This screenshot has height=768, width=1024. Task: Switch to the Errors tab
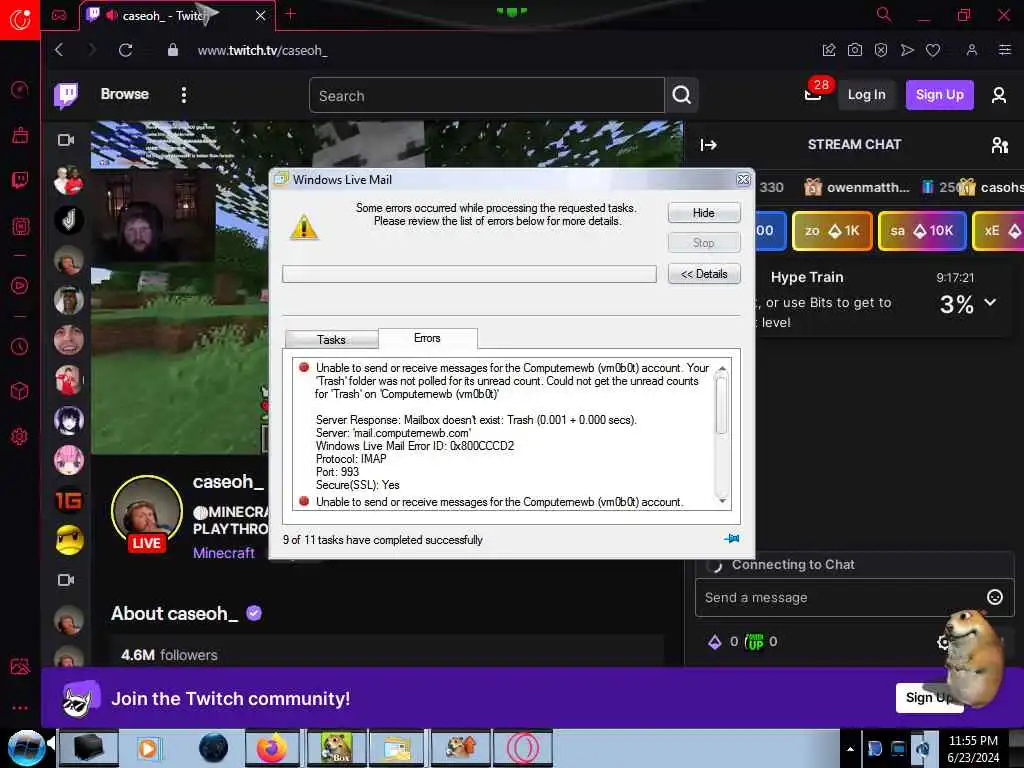427,338
